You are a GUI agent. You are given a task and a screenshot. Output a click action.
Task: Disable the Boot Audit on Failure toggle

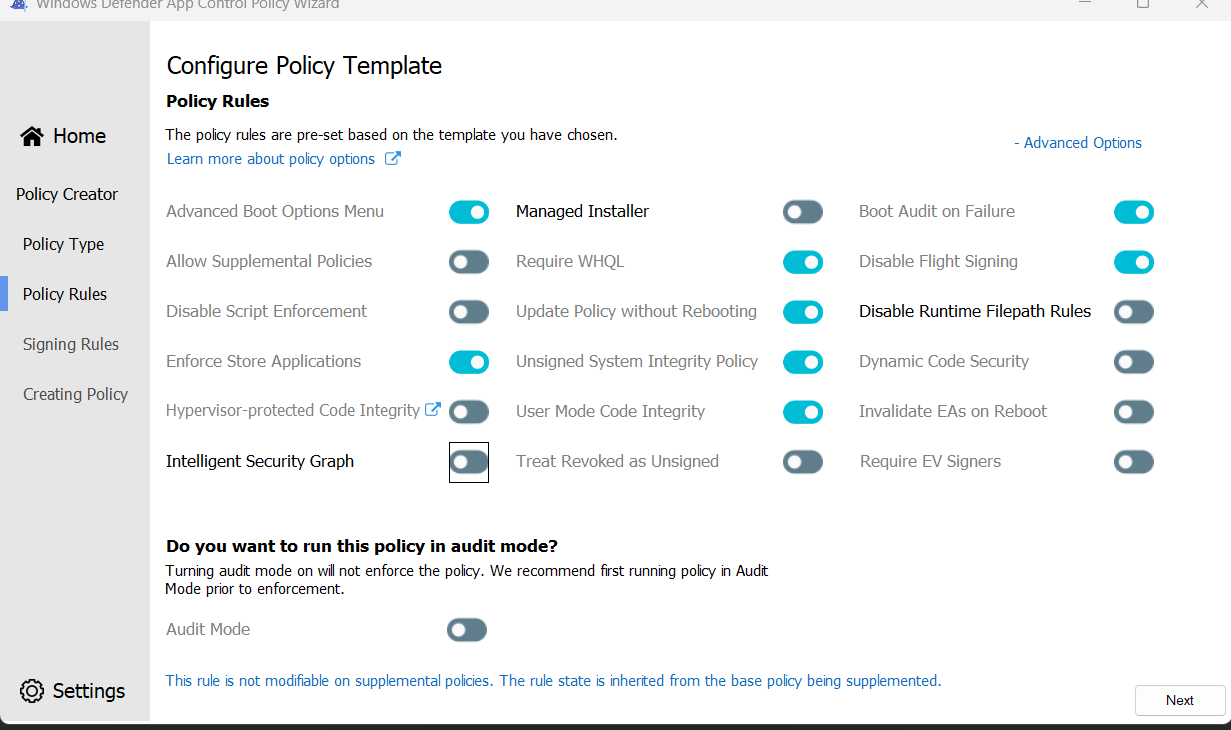1133,211
